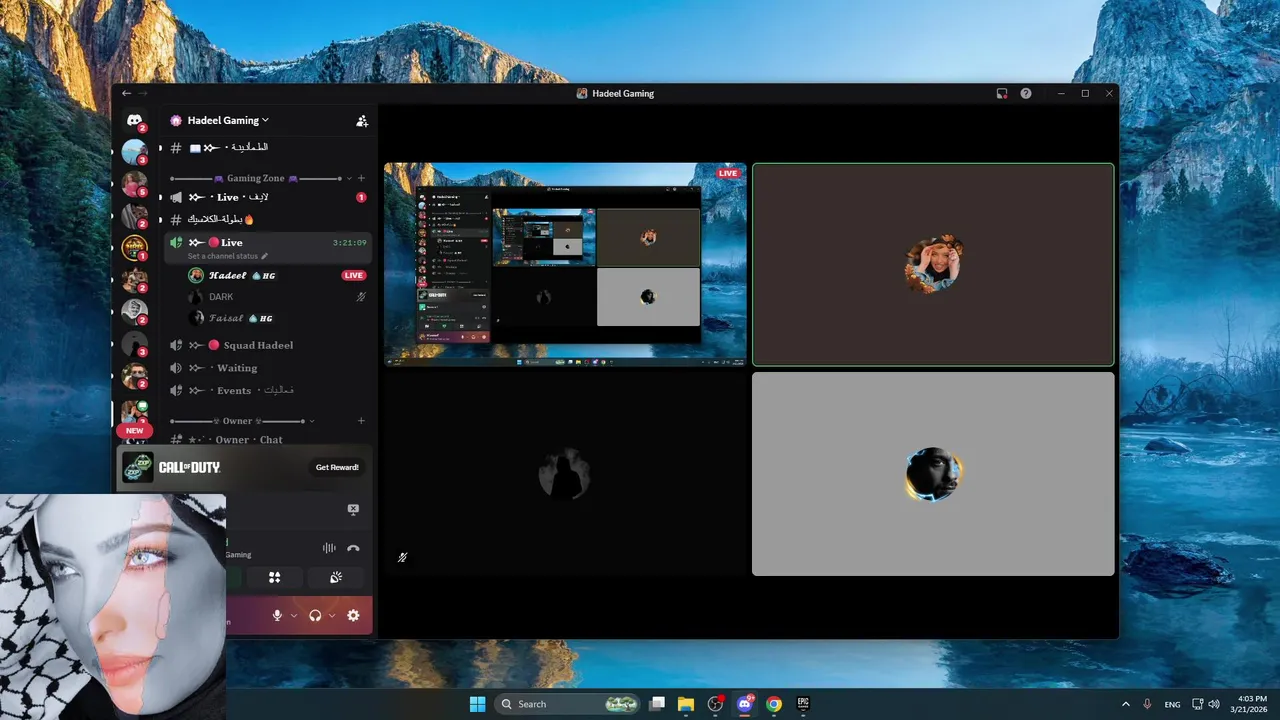Open the activities shapes button
Screen dimensions: 1280x720
pyautogui.click(x=274, y=577)
